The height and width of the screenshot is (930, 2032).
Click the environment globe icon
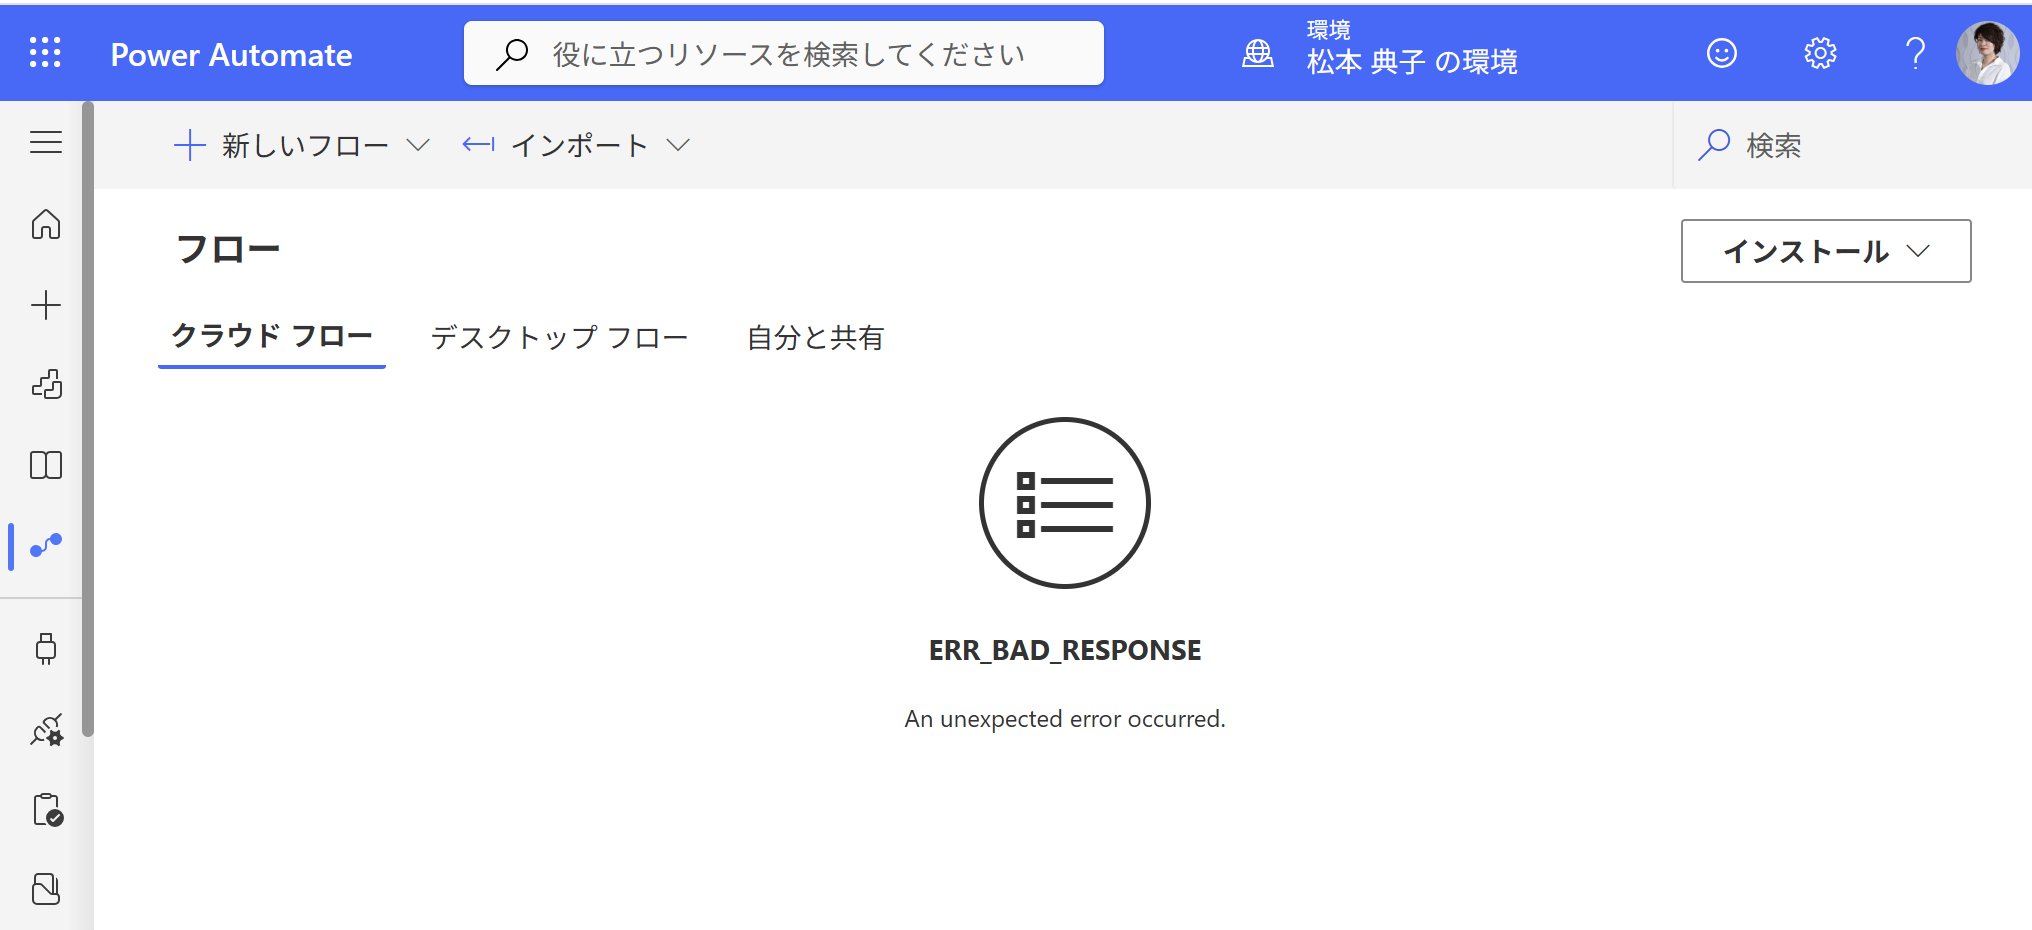(x=1258, y=53)
